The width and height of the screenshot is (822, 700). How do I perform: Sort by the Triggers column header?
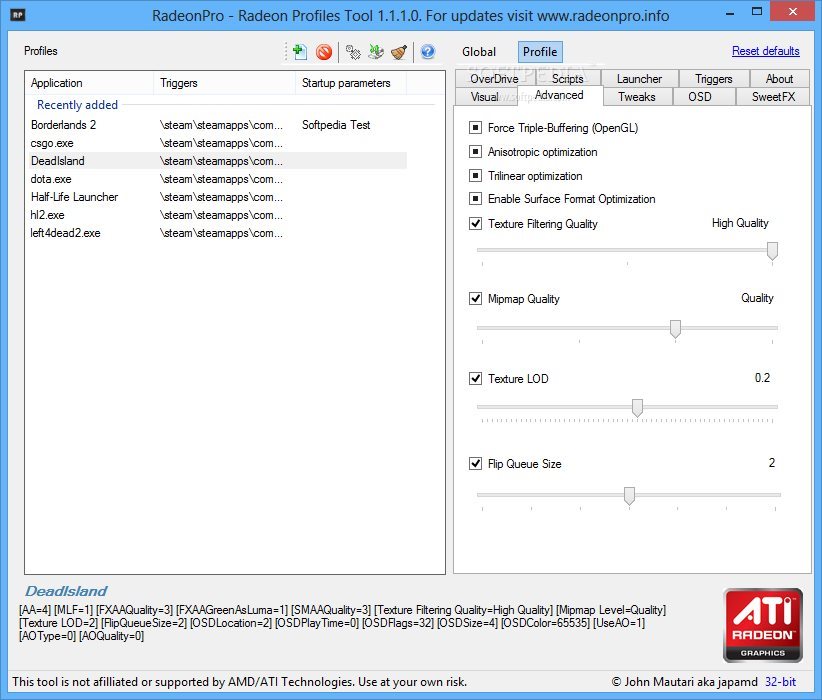pyautogui.click(x=224, y=83)
